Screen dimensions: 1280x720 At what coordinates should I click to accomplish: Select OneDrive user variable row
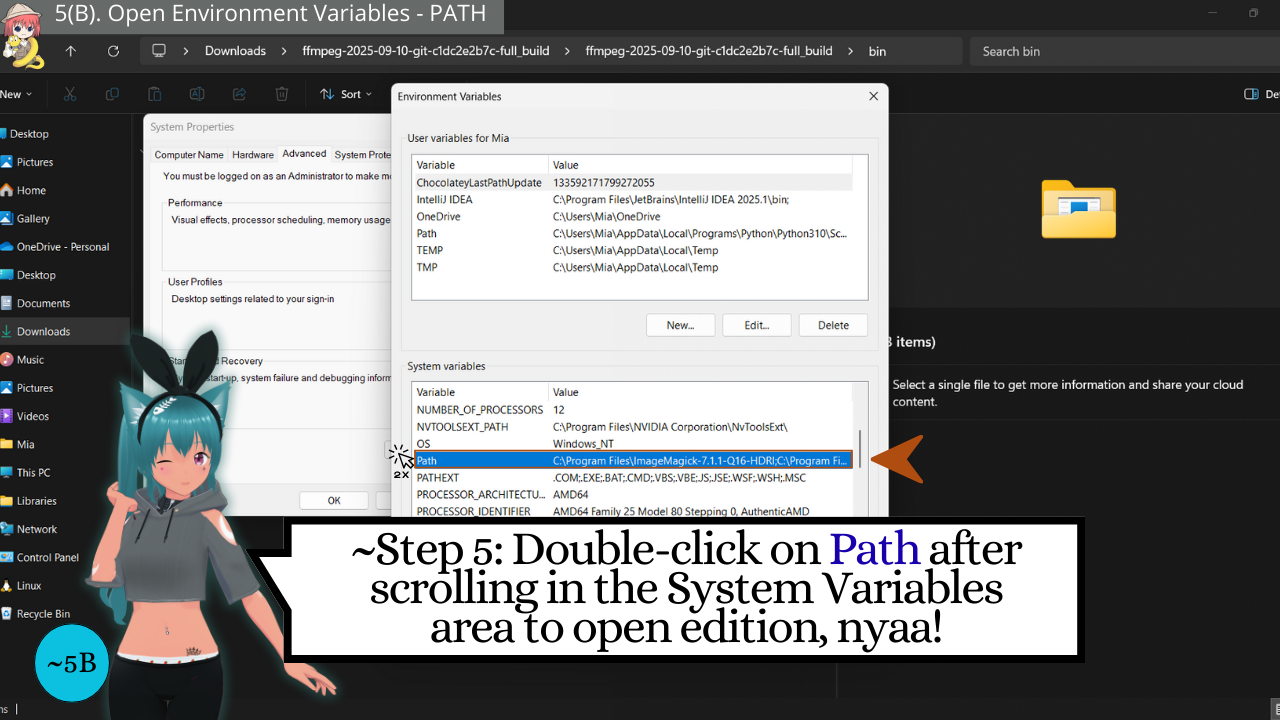click(632, 216)
